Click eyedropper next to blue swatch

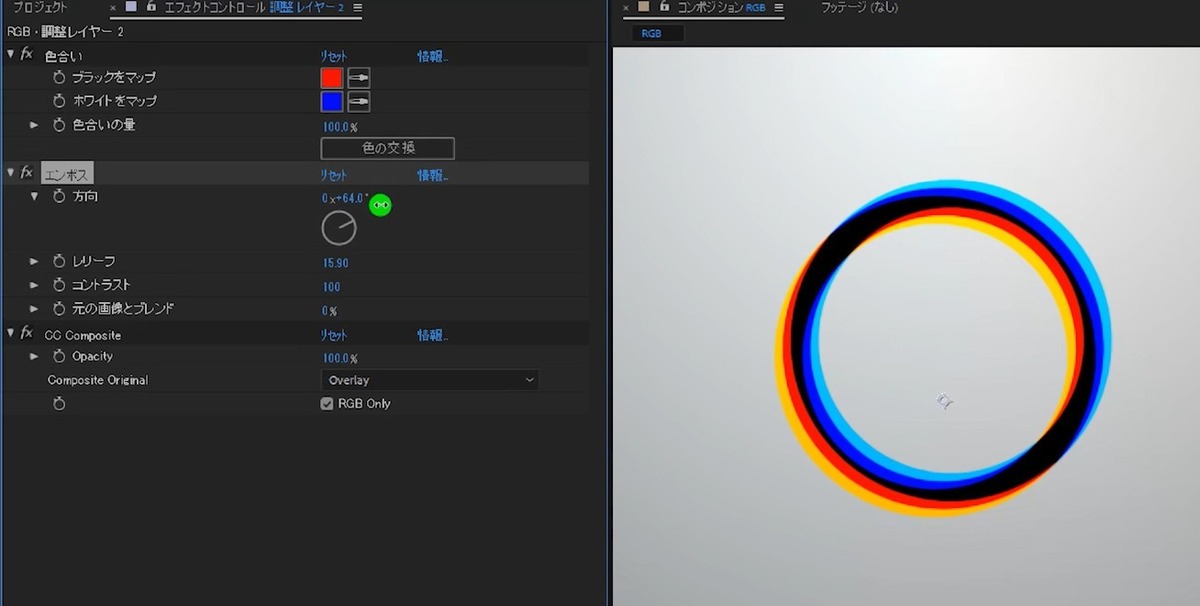[358, 101]
